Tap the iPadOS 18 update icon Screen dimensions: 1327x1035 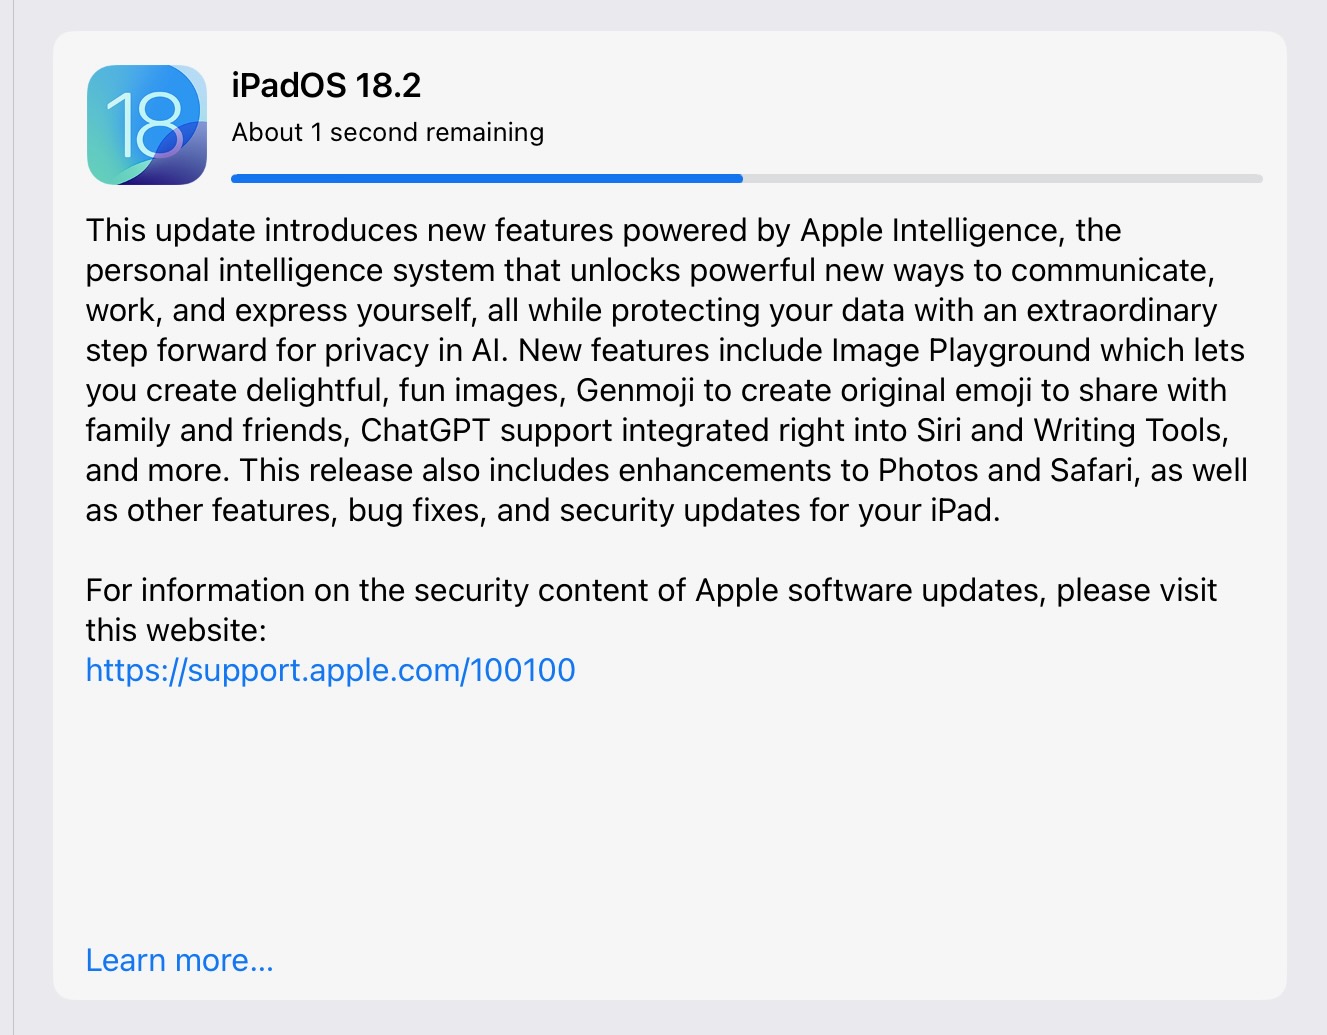147,125
